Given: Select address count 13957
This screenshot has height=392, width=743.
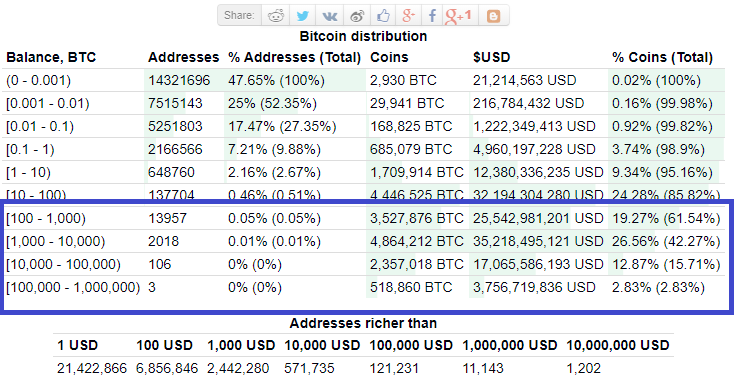Looking at the screenshot, I should 167,219.
